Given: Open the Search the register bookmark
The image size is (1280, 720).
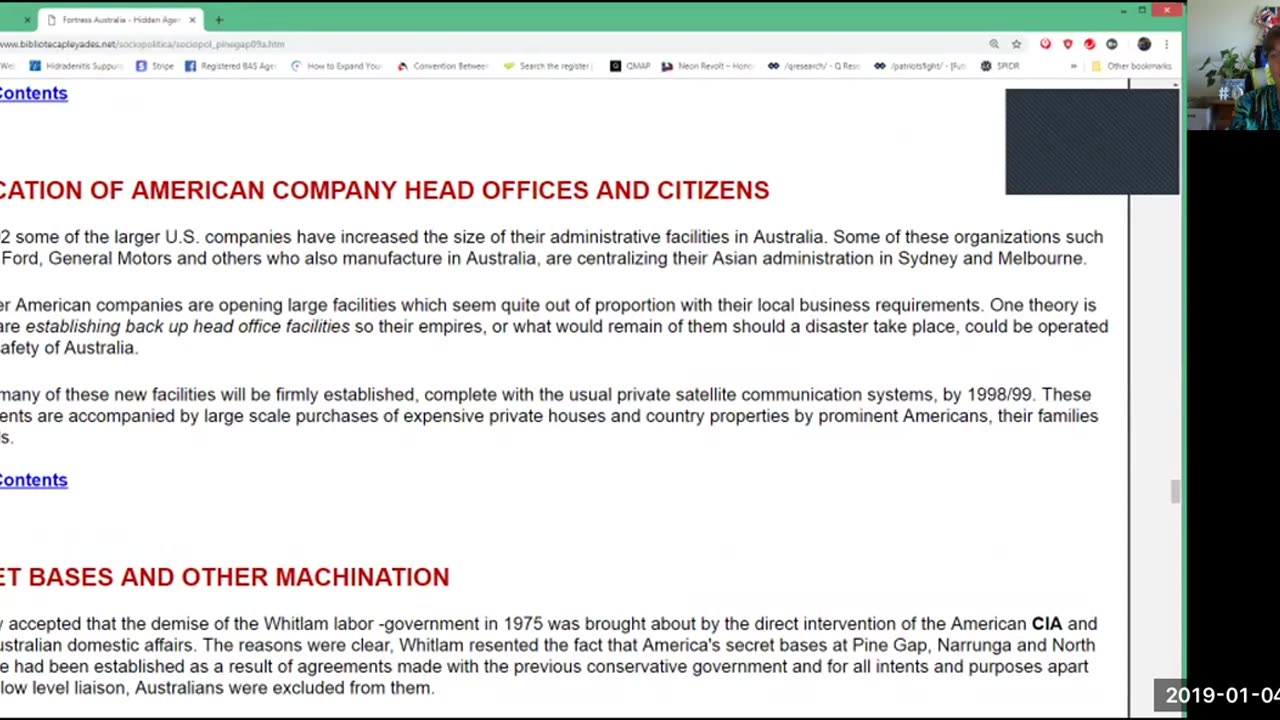Looking at the screenshot, I should point(549,66).
